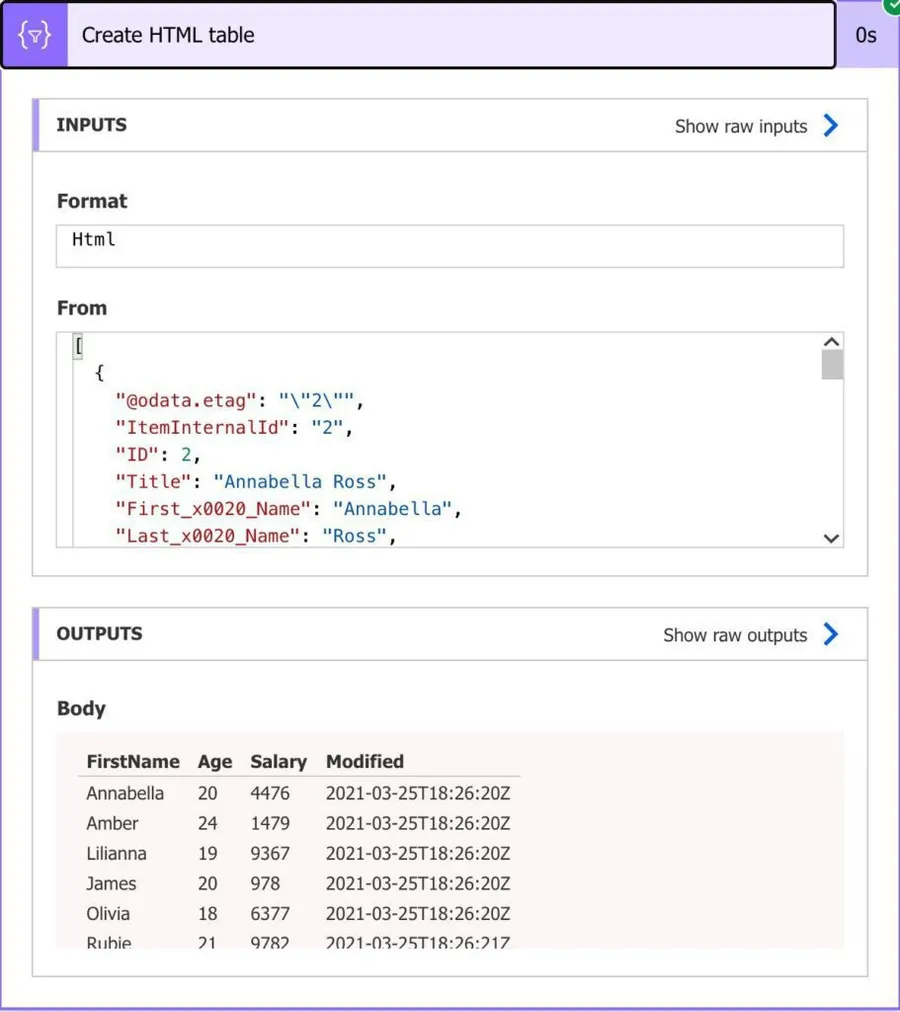Open Show raw inputs link

pyautogui.click(x=740, y=126)
